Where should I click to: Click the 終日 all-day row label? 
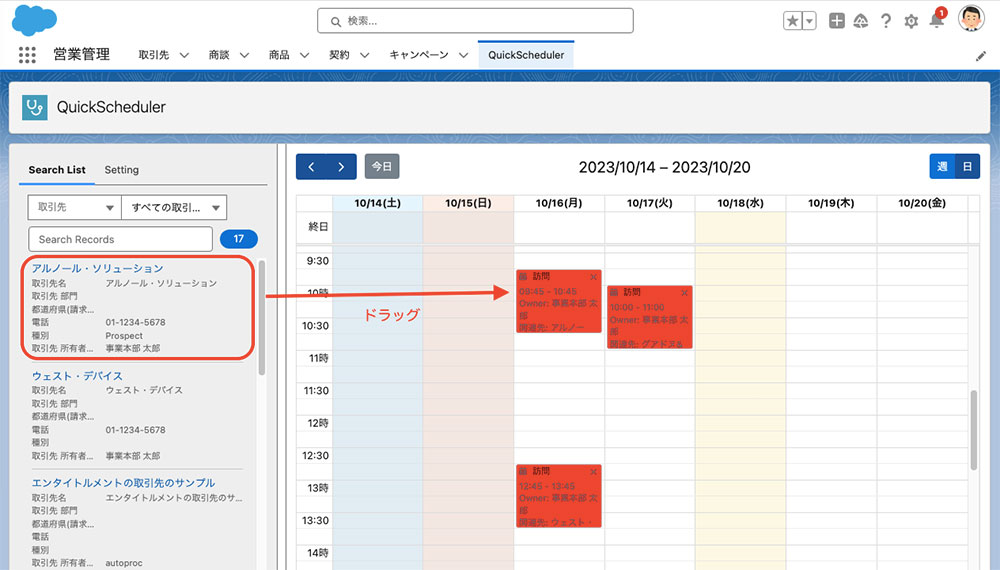[318, 226]
